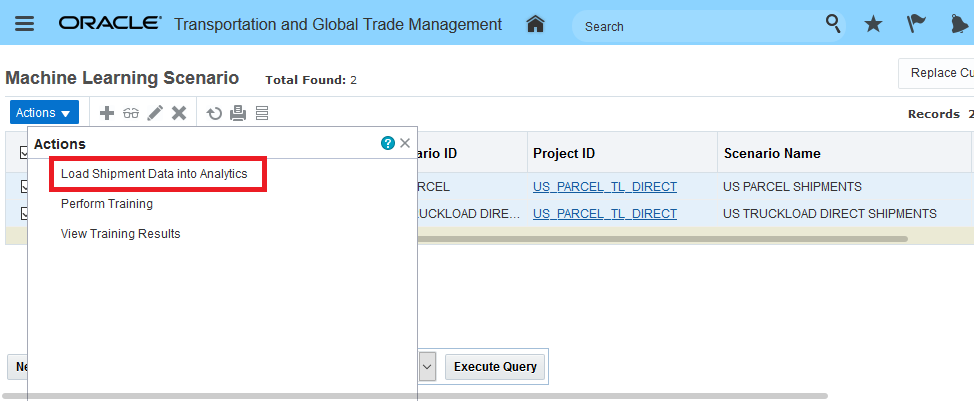Add new record with plus icon
This screenshot has height=401, width=974.
(x=106, y=113)
